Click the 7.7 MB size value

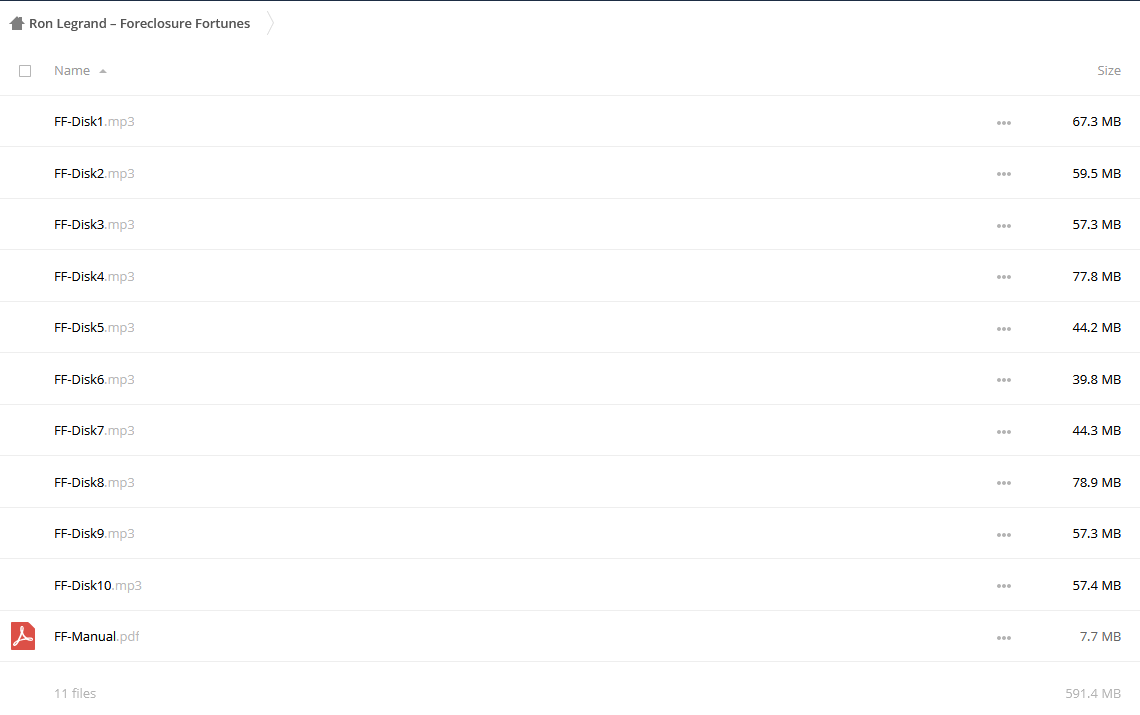point(1100,636)
